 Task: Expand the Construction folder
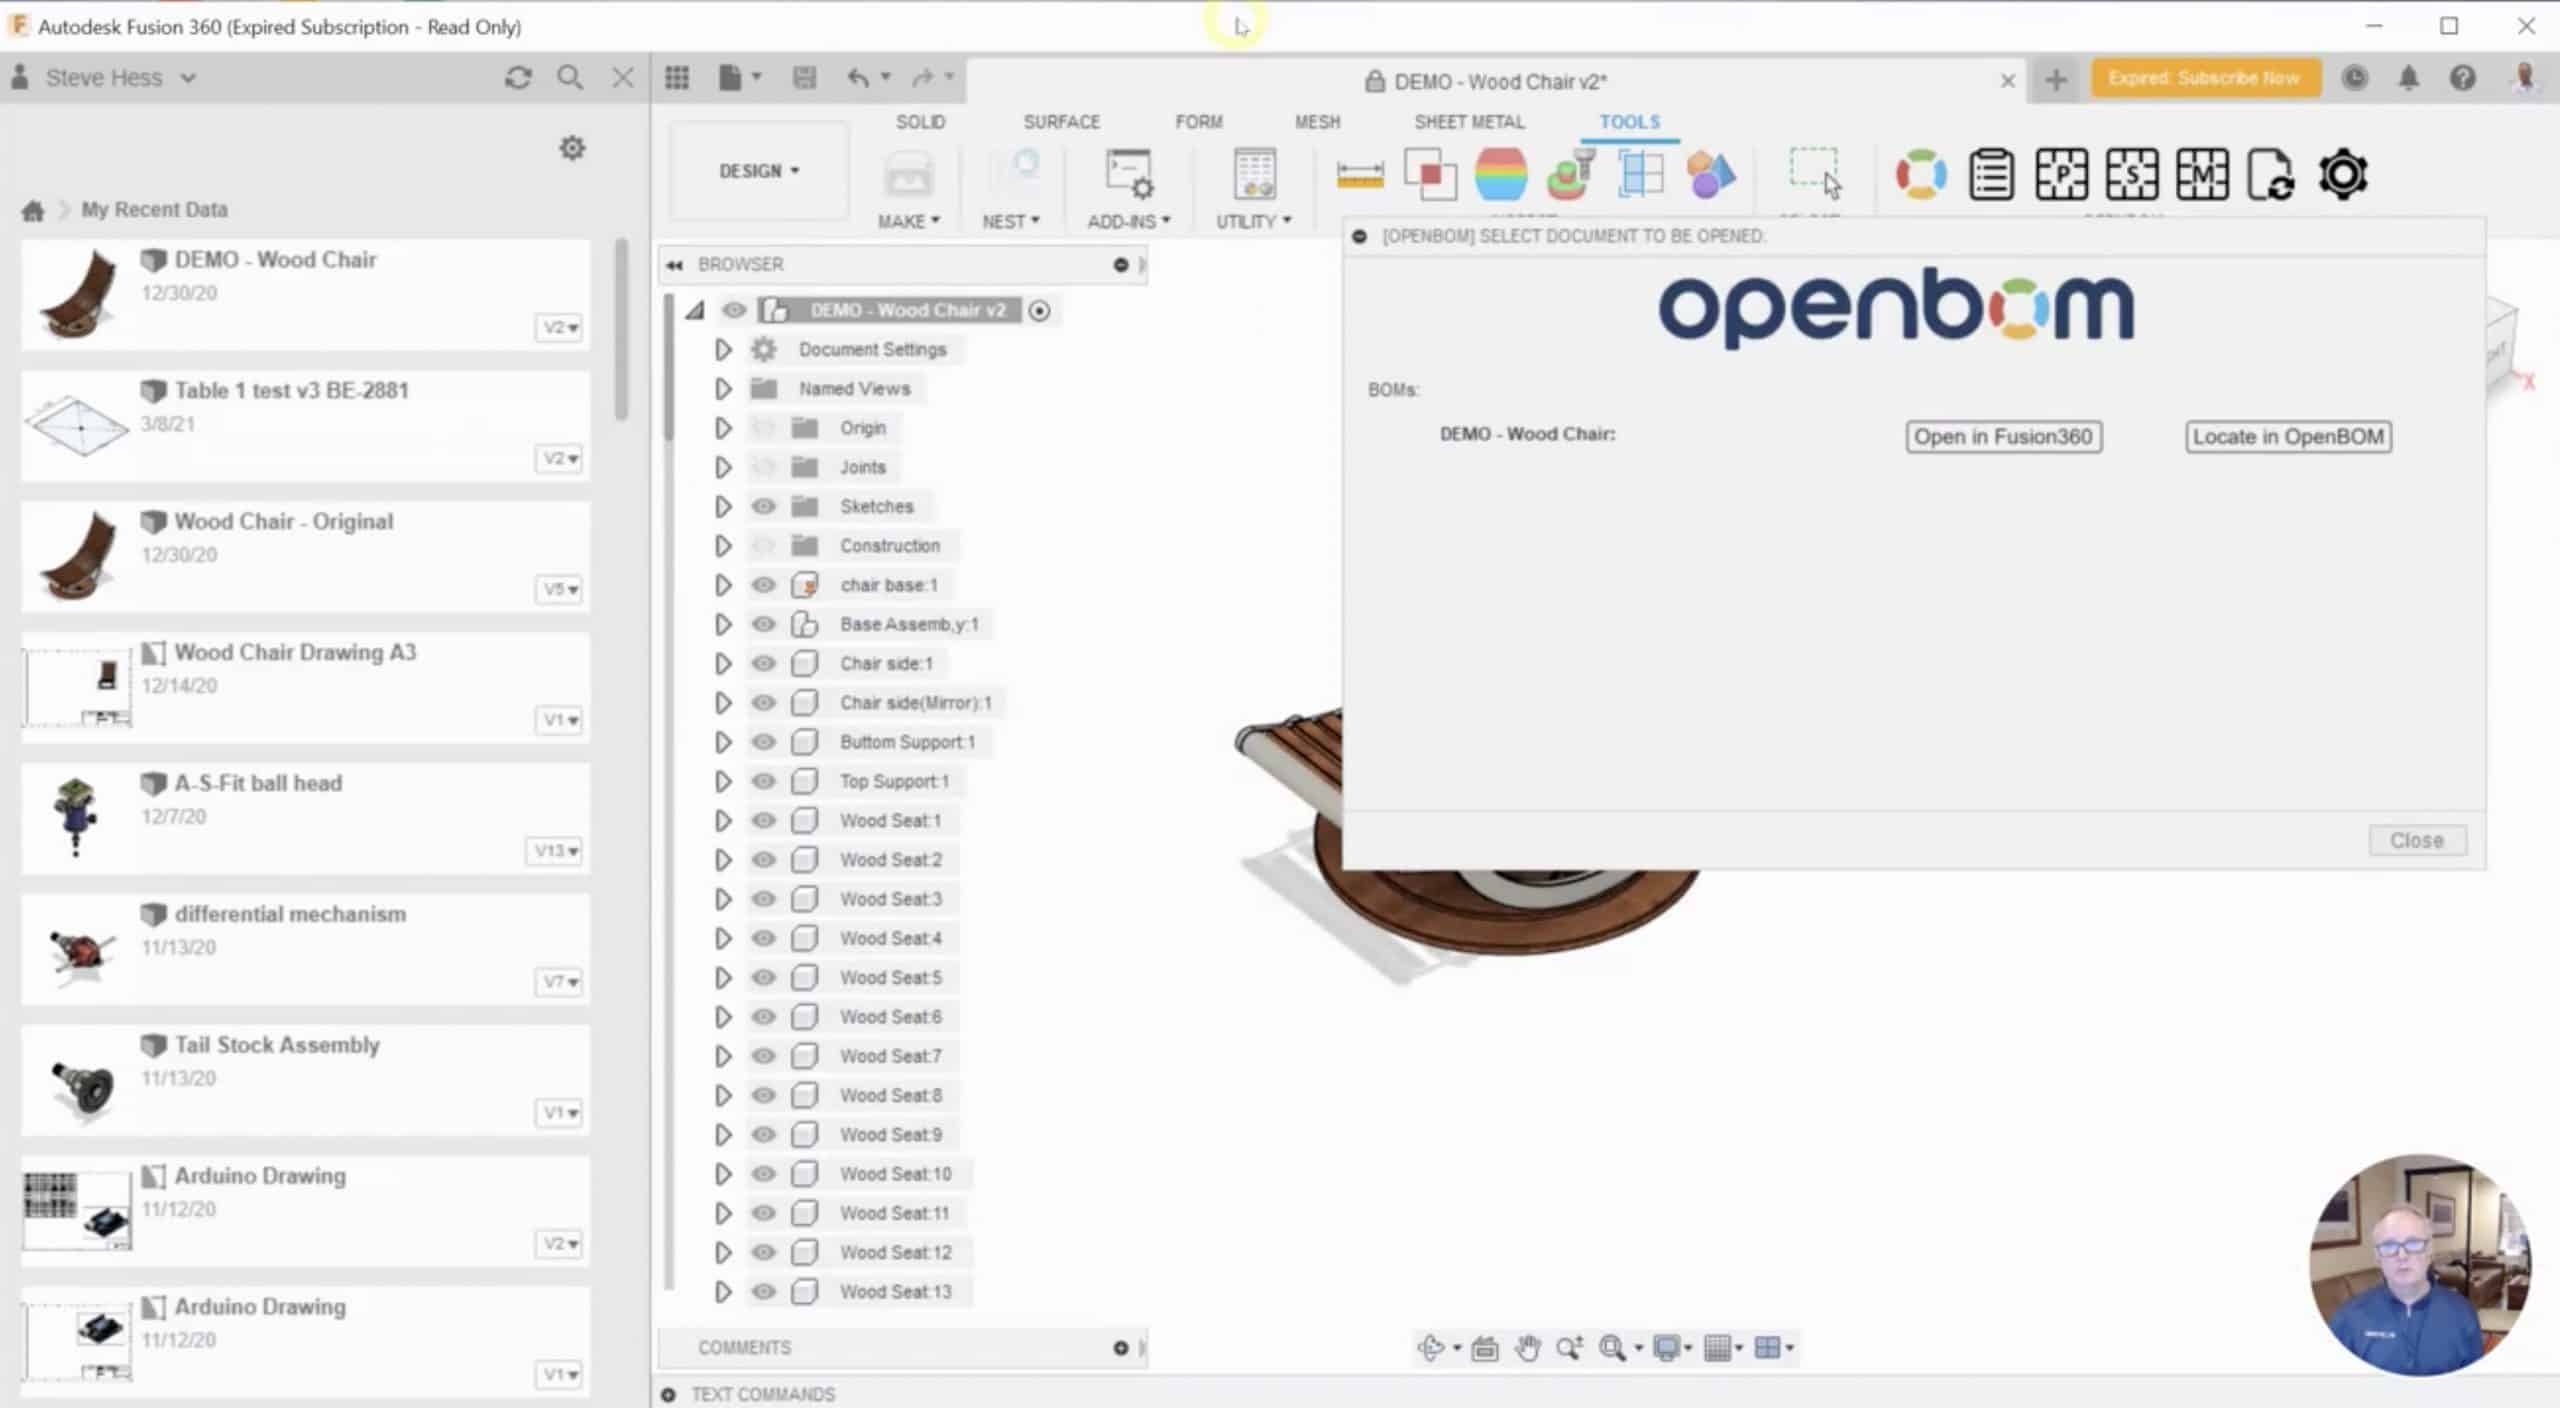click(723, 546)
